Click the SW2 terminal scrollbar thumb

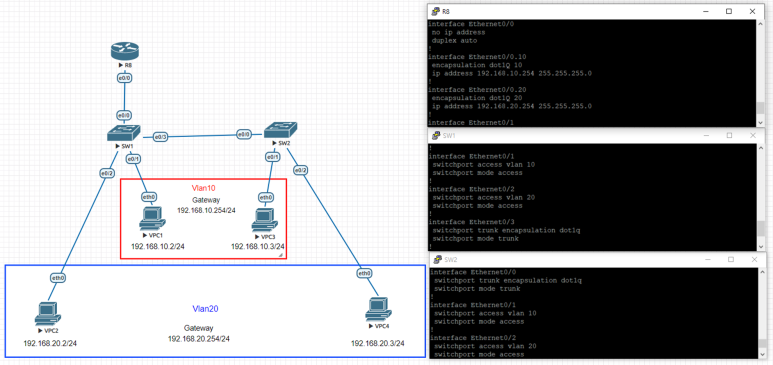click(763, 344)
